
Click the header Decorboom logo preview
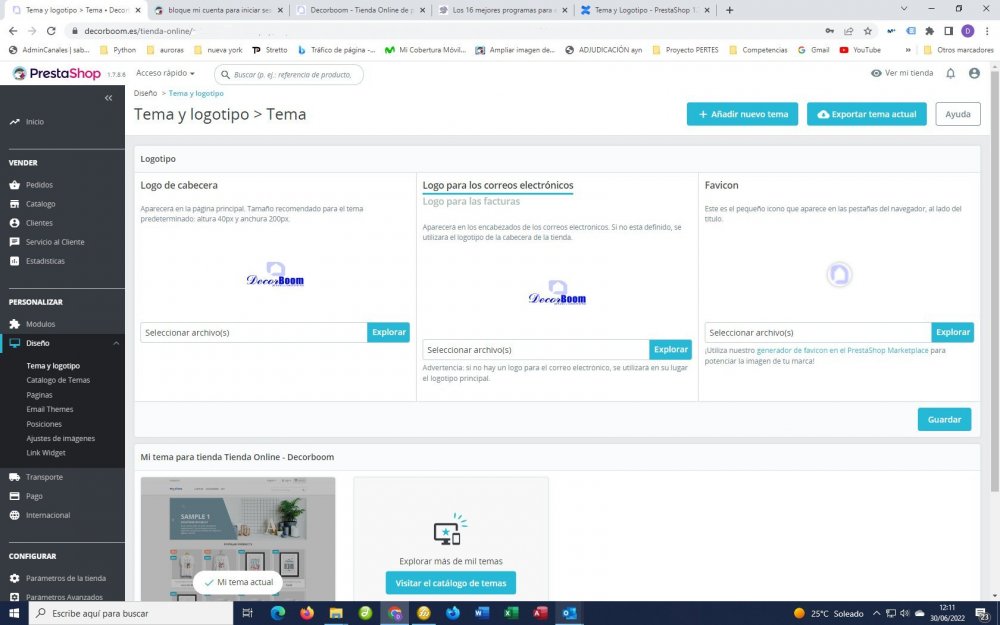275,275
